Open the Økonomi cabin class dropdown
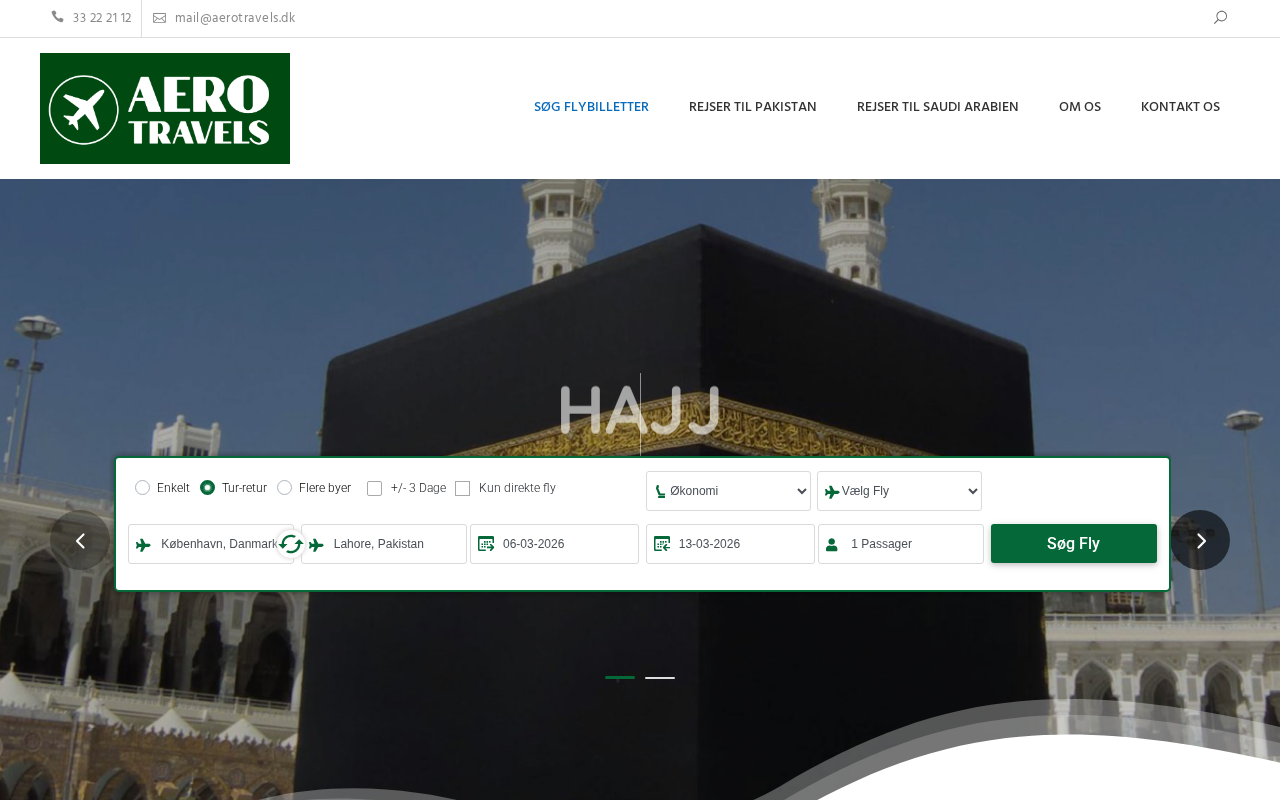 tap(728, 491)
